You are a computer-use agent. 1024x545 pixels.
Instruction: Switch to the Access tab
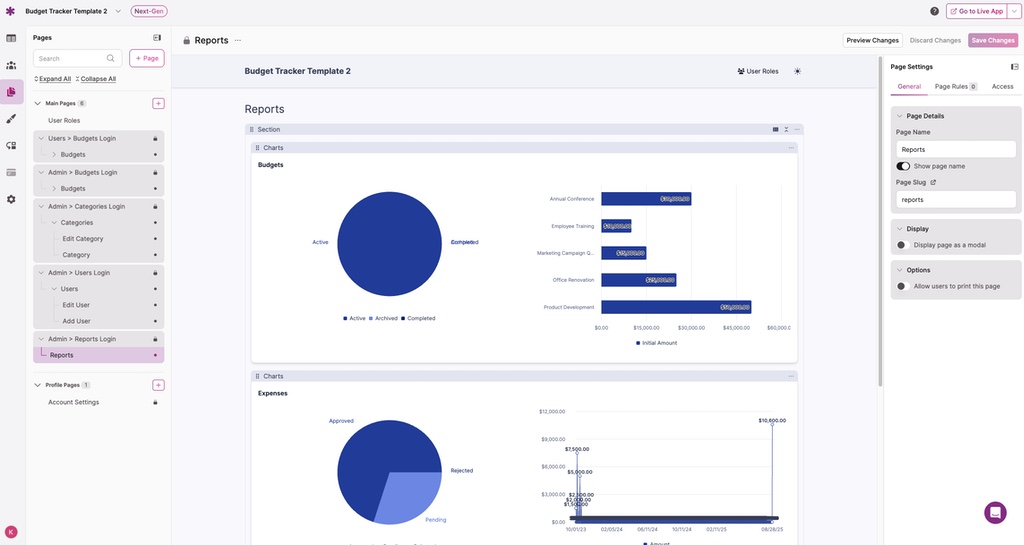coord(1002,87)
